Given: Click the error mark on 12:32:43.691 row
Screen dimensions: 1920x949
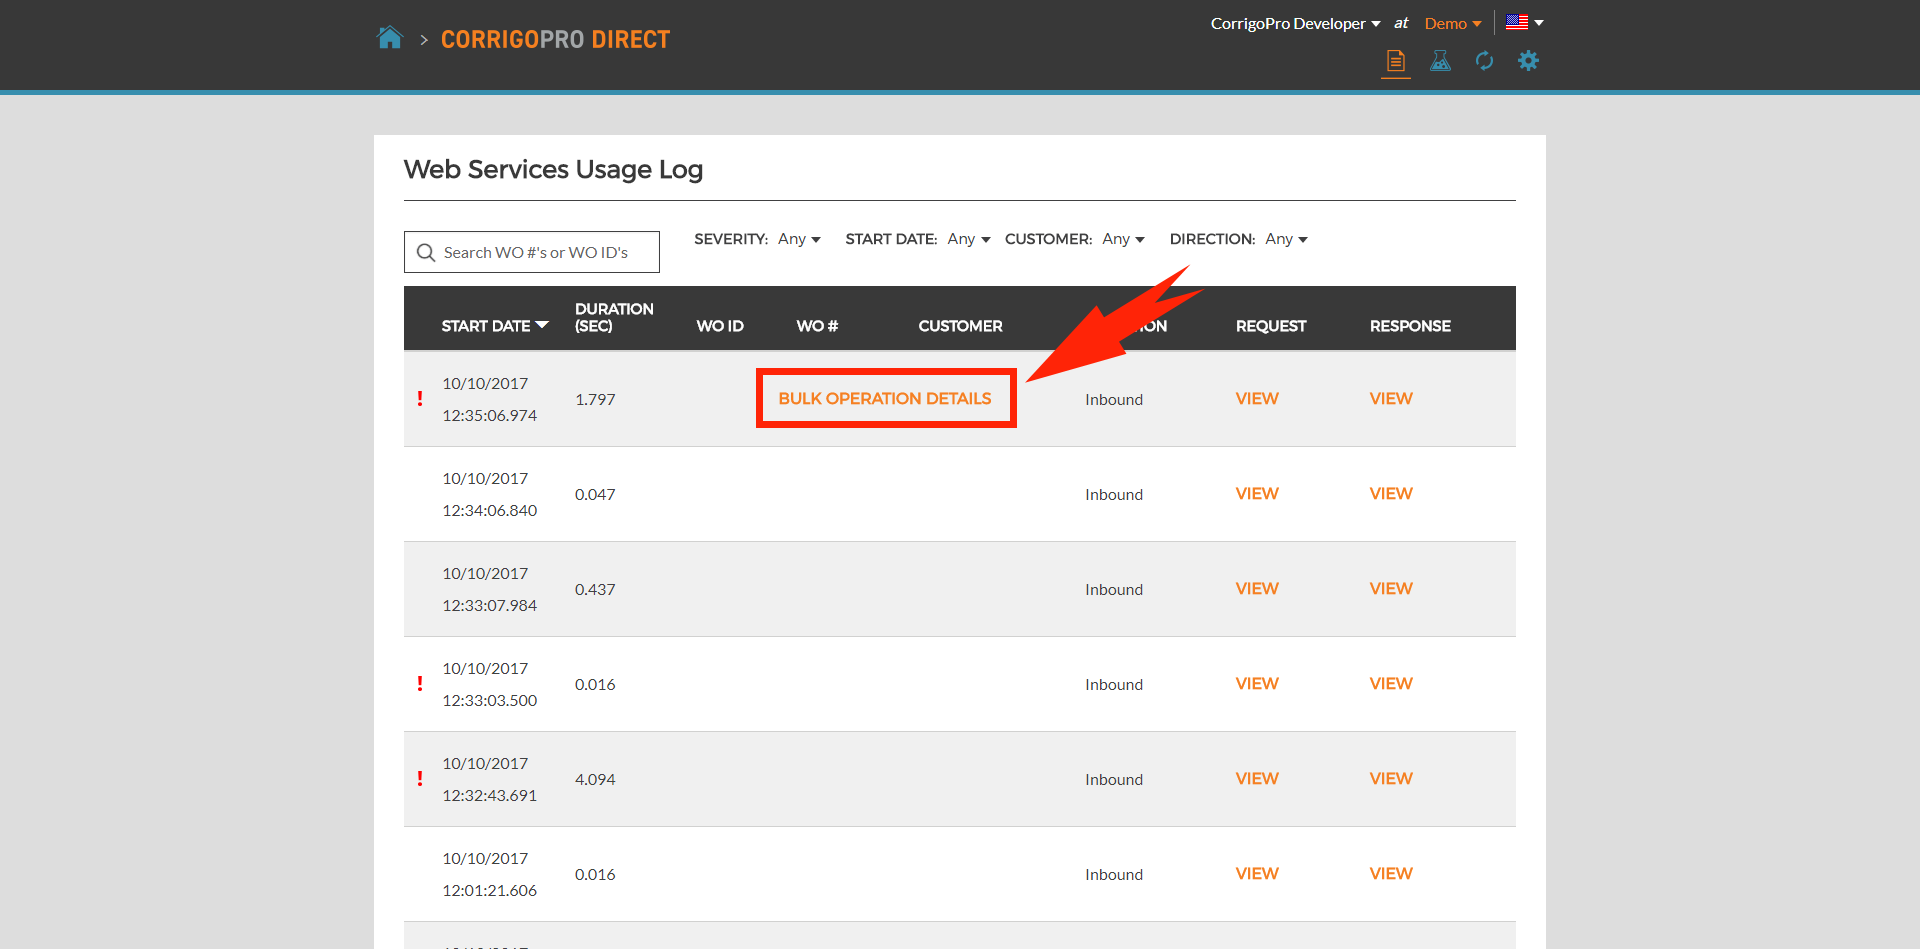Looking at the screenshot, I should (x=420, y=778).
